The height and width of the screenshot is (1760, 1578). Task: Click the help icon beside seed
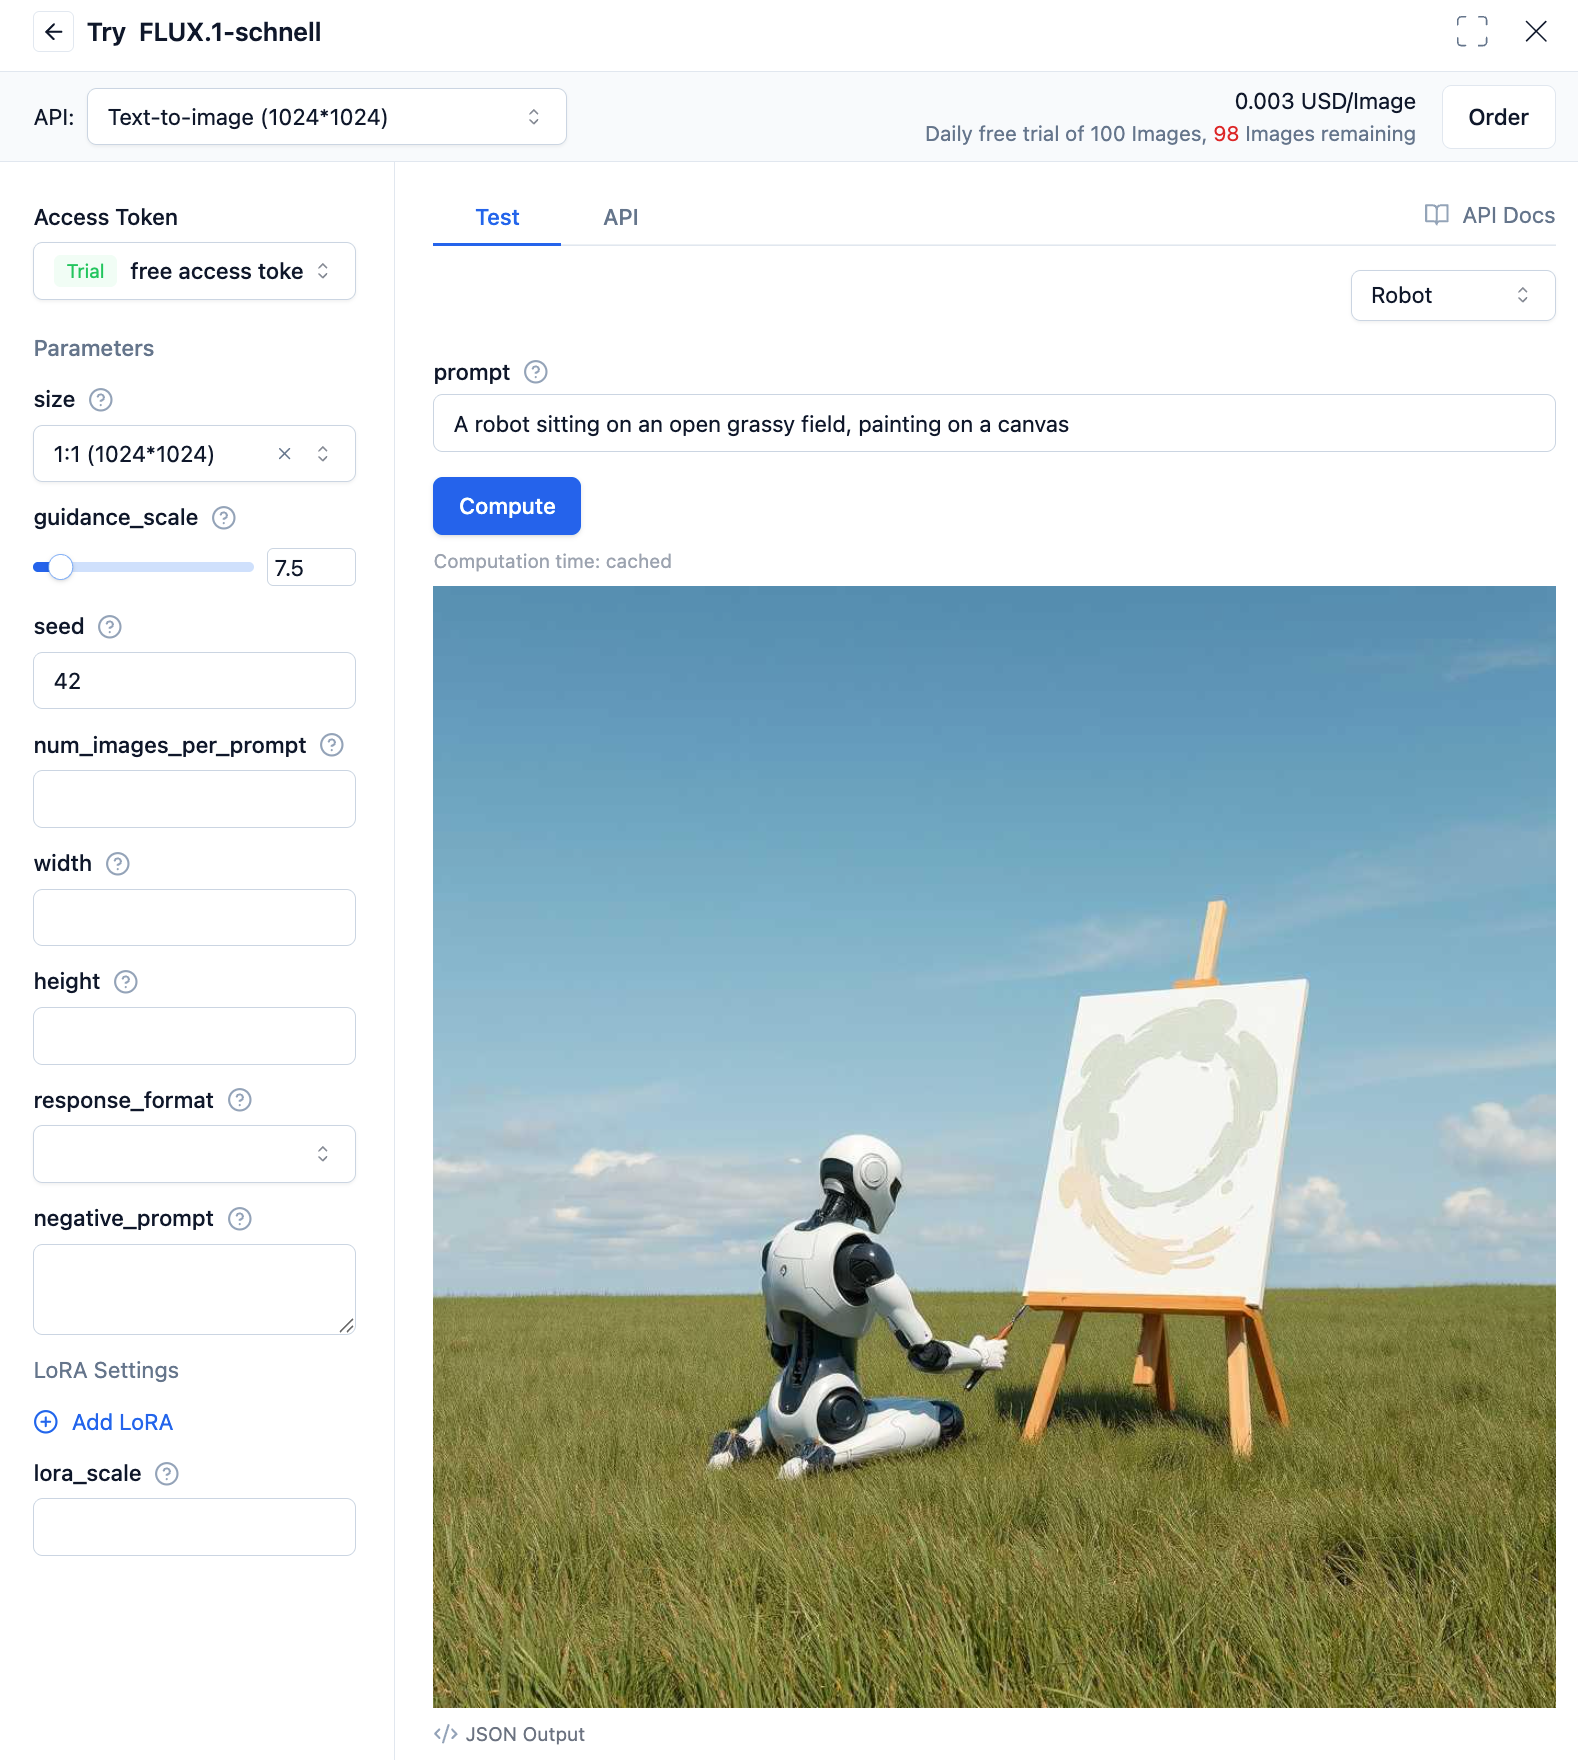click(x=110, y=627)
